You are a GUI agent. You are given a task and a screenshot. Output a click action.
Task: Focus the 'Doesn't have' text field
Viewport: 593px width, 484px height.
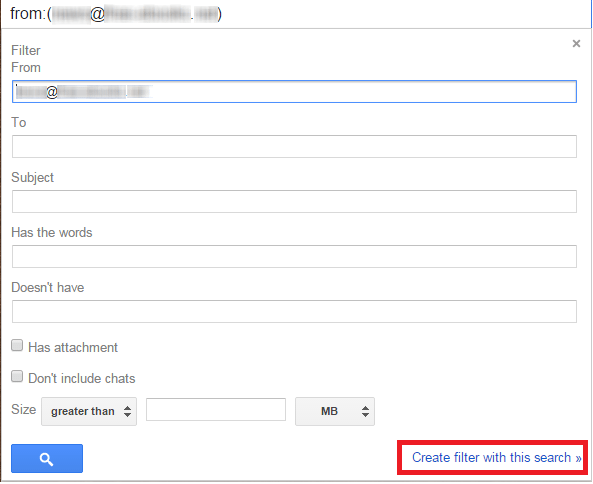(294, 312)
